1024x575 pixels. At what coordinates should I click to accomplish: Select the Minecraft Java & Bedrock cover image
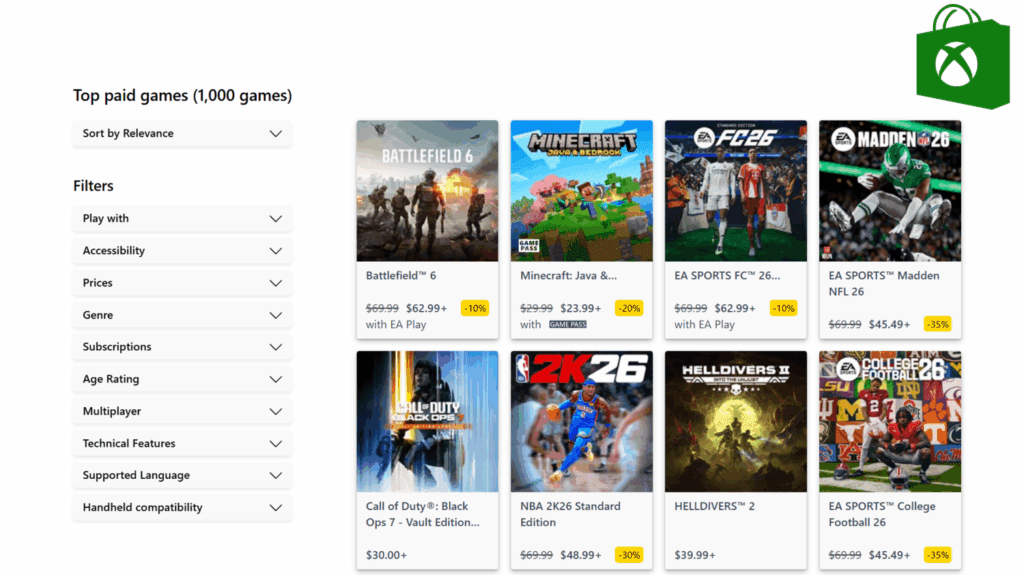(x=581, y=191)
